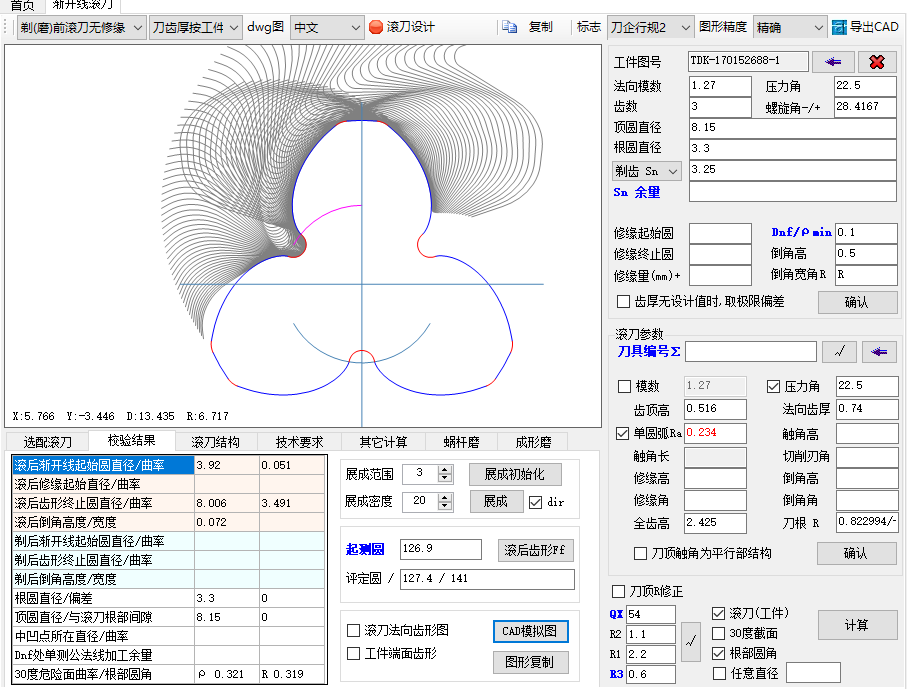Click the 起测圆 input field
Viewport: 907px width, 689px height.
click(x=440, y=549)
